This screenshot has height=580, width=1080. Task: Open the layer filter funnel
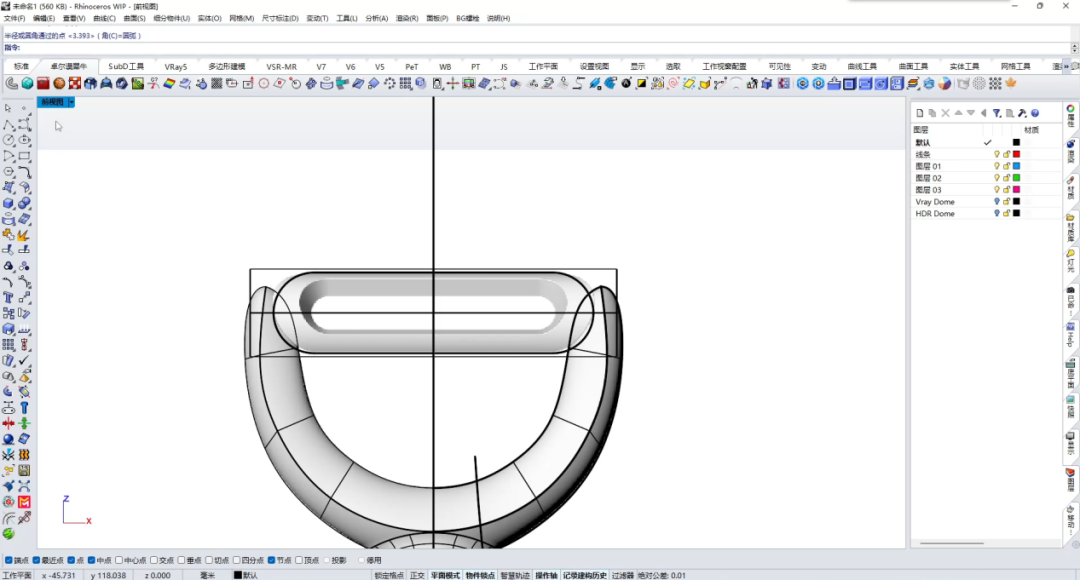pos(997,113)
